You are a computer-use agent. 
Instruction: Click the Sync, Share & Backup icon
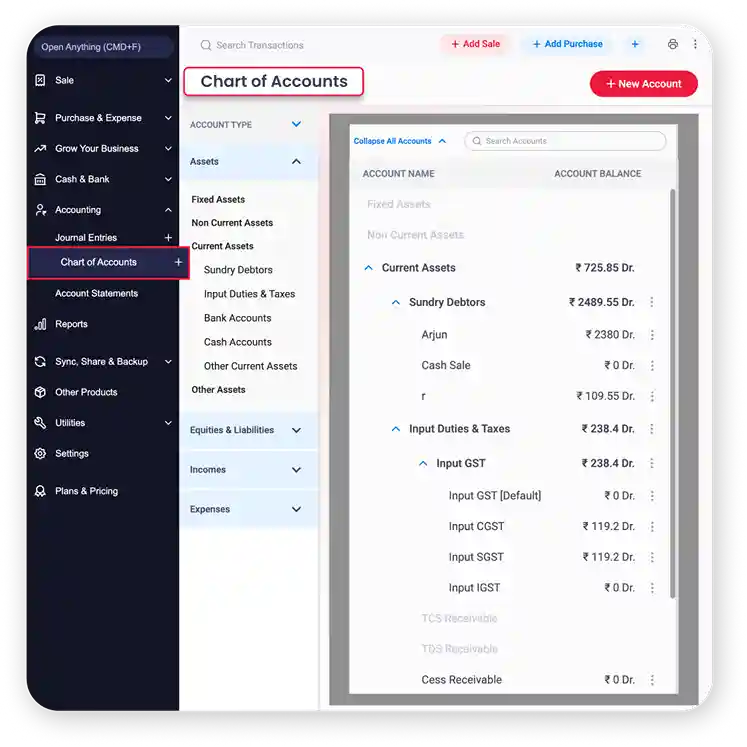[x=40, y=362]
